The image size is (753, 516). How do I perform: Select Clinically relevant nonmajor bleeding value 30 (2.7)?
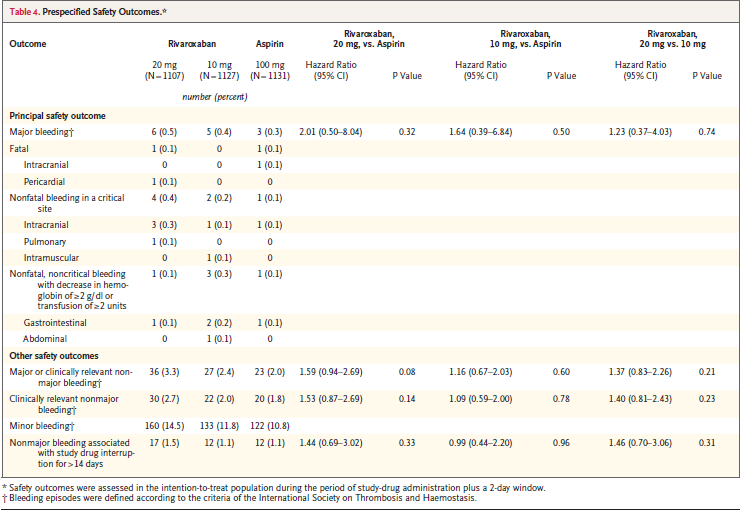[x=164, y=399]
